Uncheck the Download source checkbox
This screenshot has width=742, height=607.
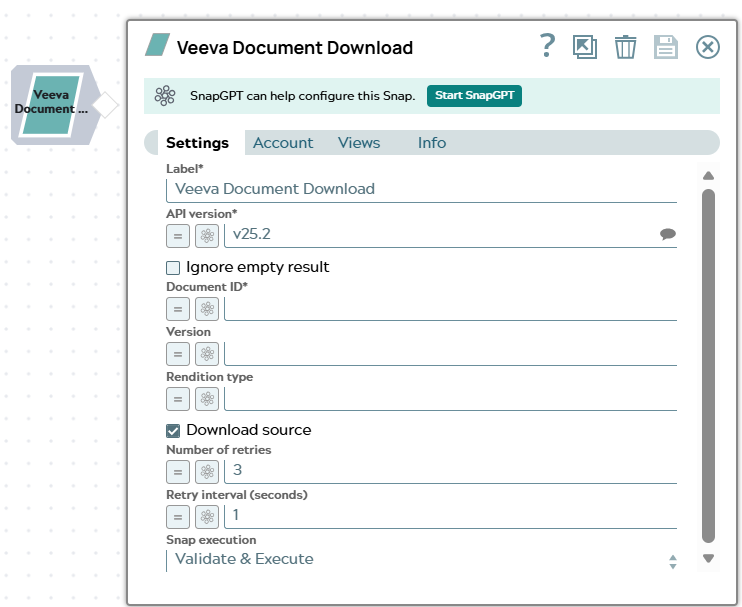coord(173,431)
